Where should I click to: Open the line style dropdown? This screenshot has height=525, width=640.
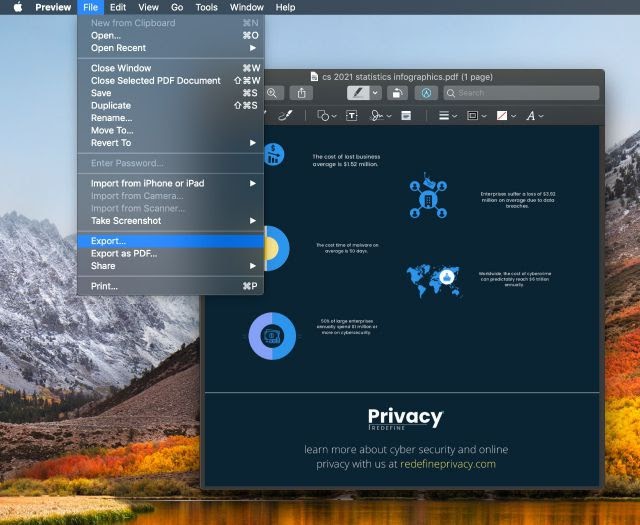point(445,116)
